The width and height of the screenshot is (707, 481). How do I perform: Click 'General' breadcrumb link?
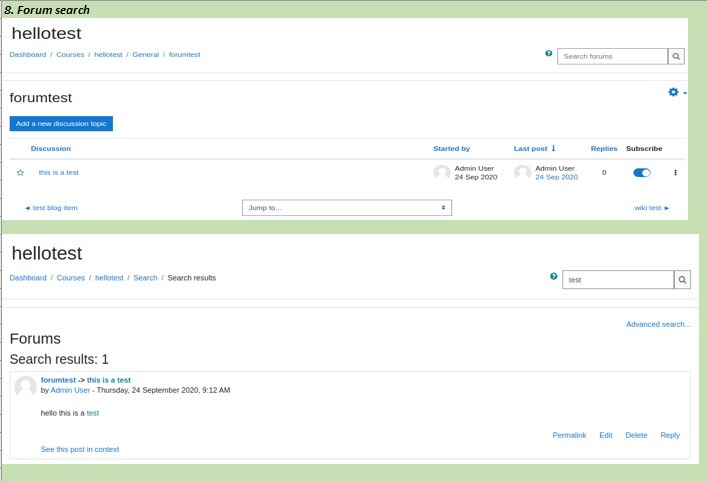(x=146, y=55)
